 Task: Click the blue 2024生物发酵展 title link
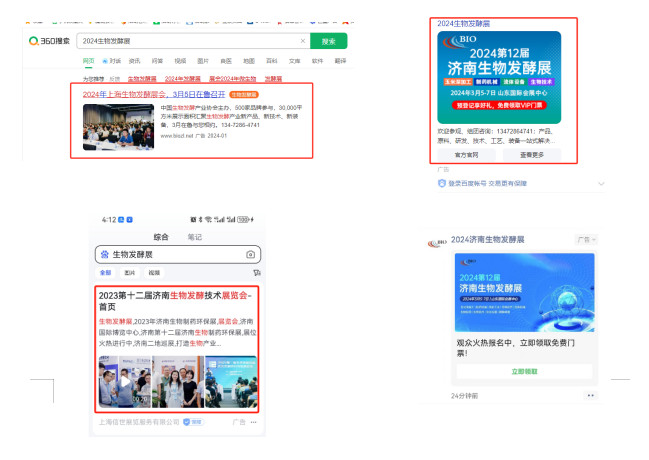(464, 24)
